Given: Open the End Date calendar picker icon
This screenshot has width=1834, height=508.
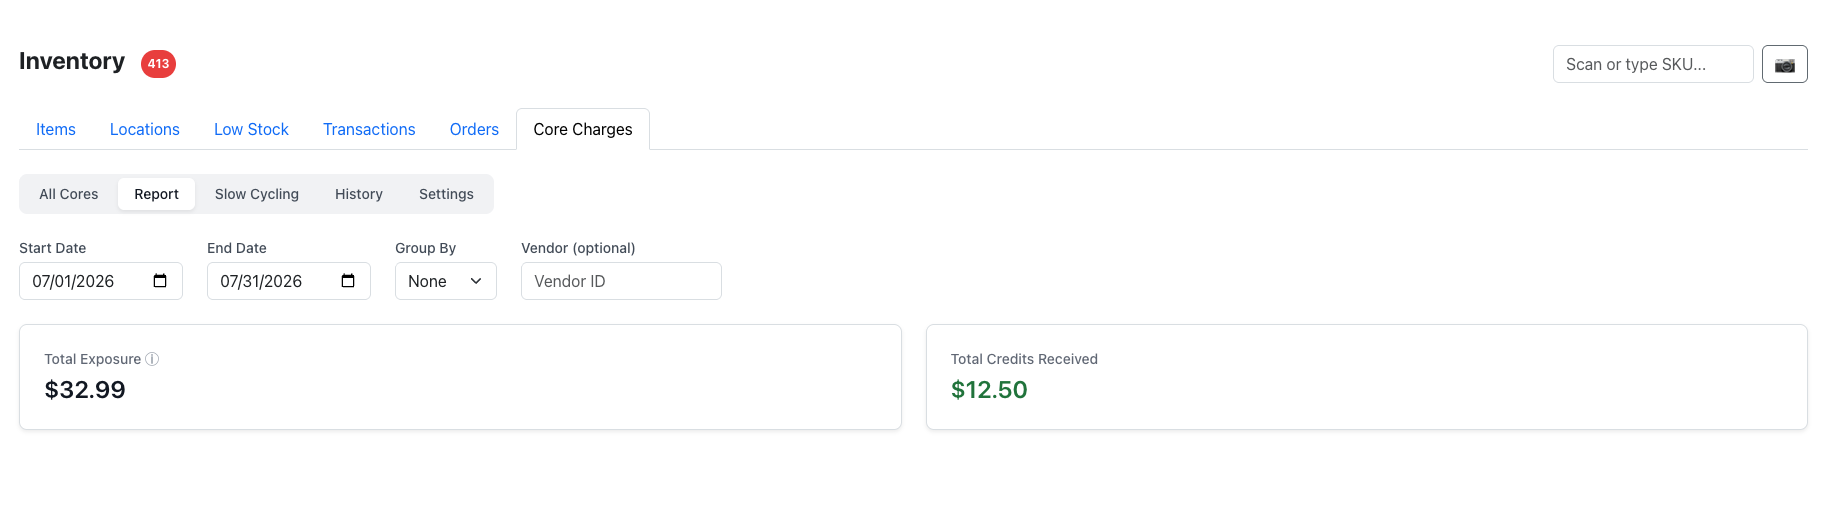Looking at the screenshot, I should coord(348,281).
